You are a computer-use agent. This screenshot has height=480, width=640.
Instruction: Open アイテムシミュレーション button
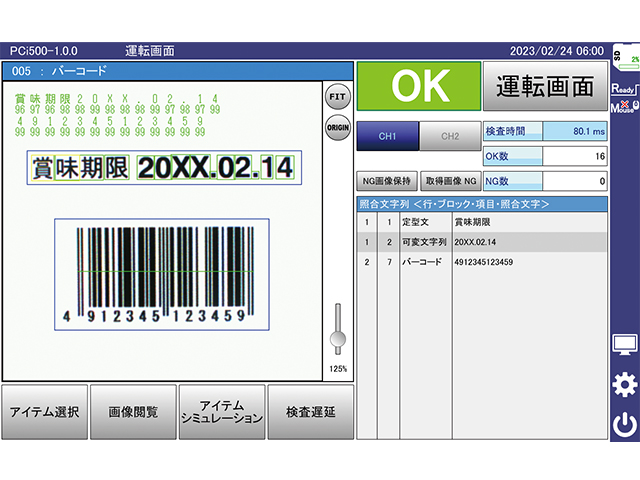coord(222,412)
